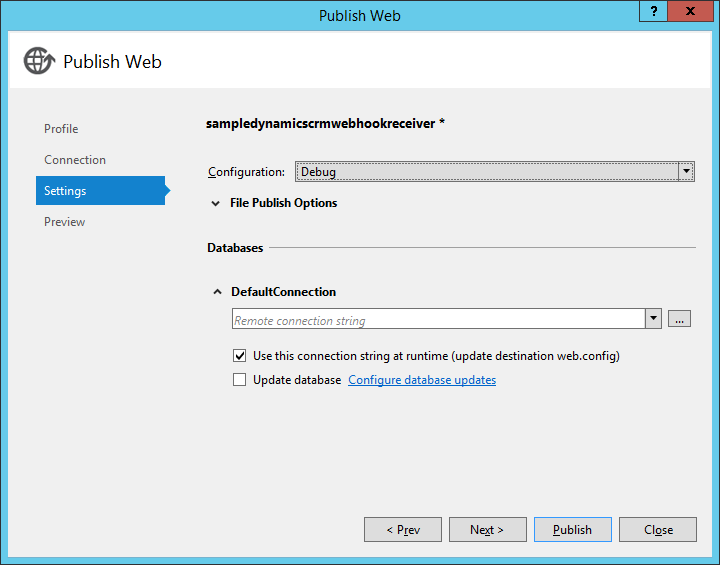The width and height of the screenshot is (720, 565).
Task: Switch to the Profile step
Action: pos(61,129)
